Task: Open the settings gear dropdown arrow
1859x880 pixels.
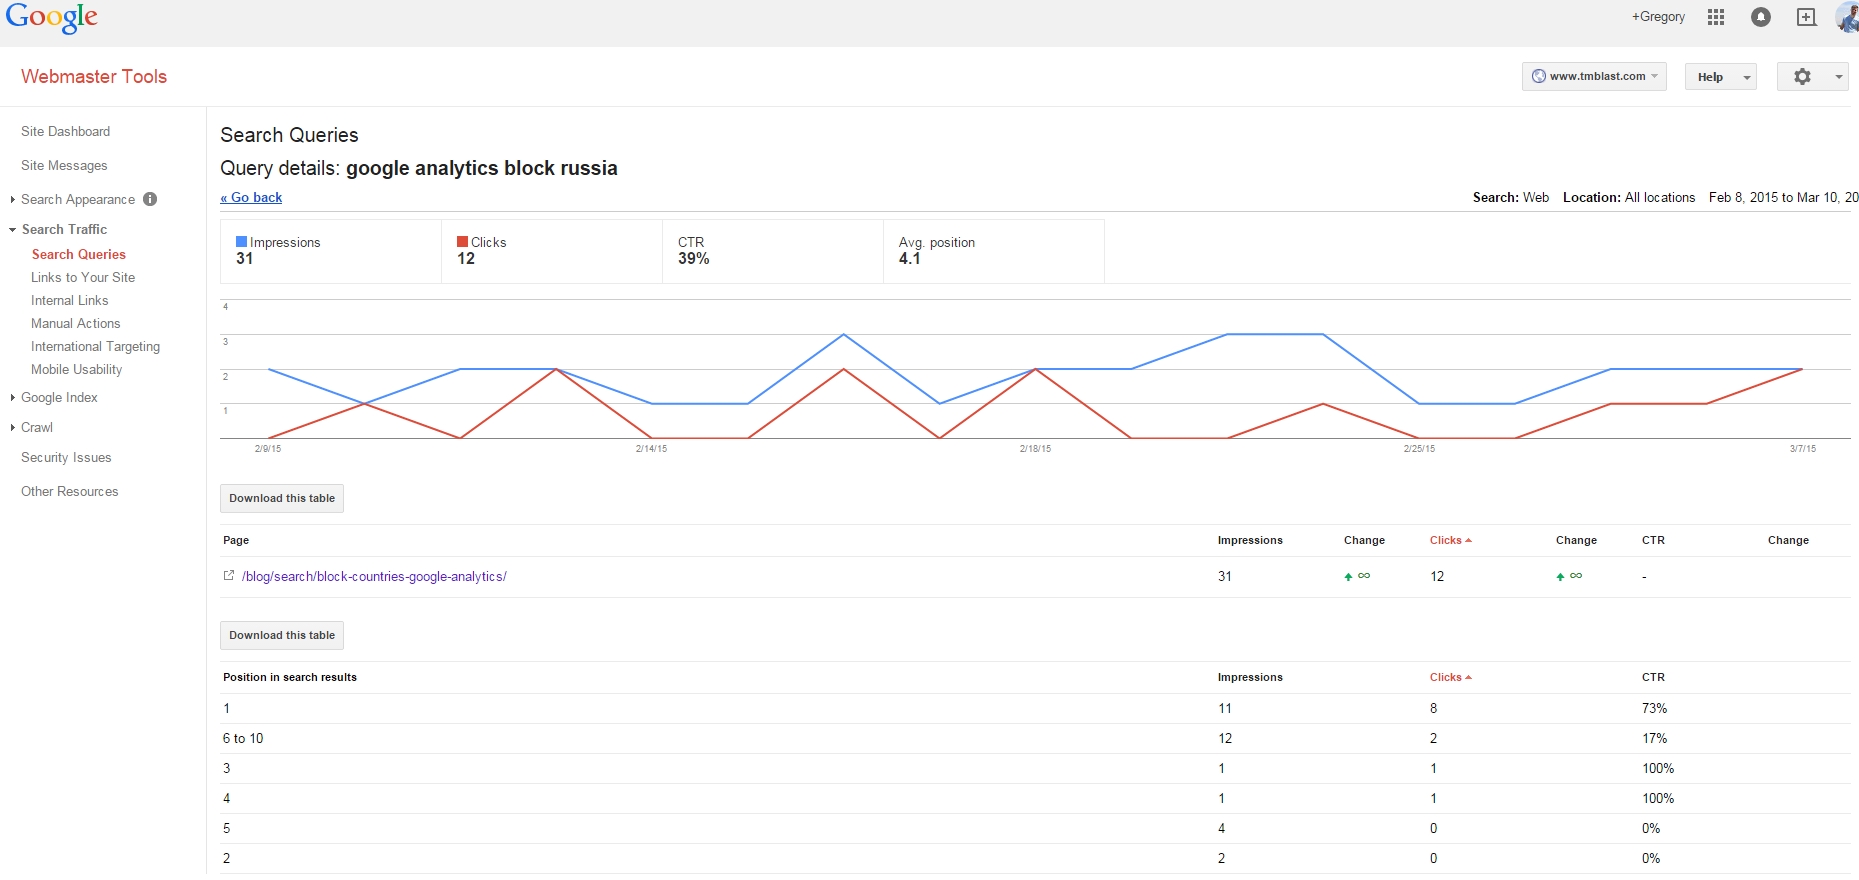Action: pyautogui.click(x=1838, y=77)
